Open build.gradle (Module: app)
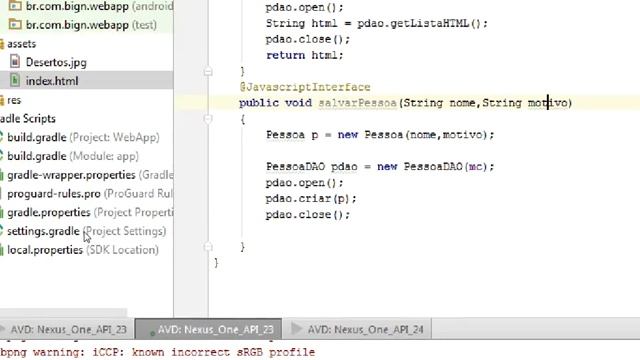Screen dimensions: 640x360 click(73, 156)
